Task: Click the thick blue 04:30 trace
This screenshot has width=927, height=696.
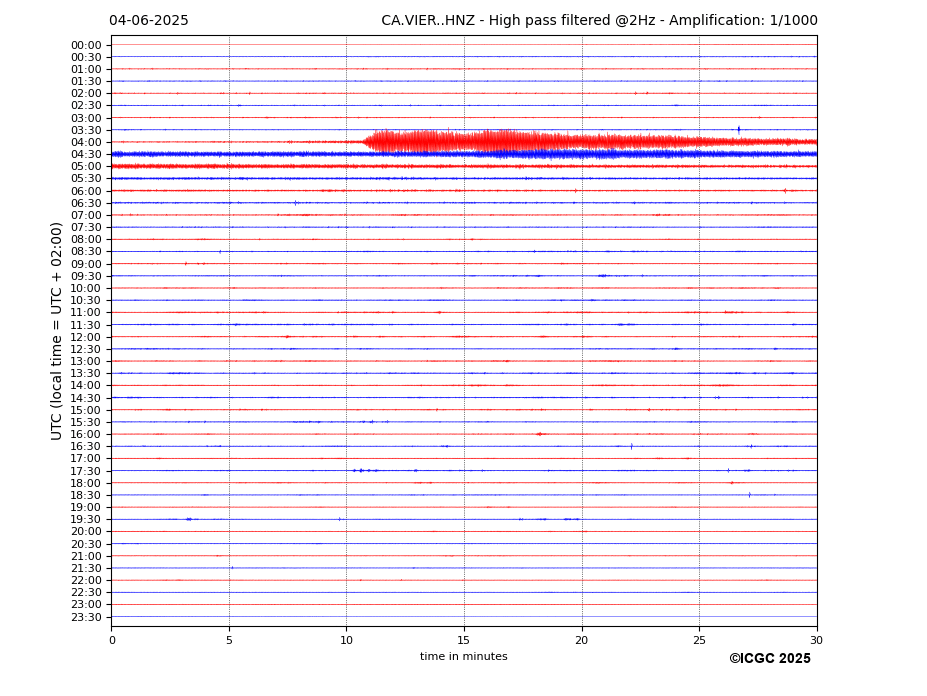Action: [464, 154]
